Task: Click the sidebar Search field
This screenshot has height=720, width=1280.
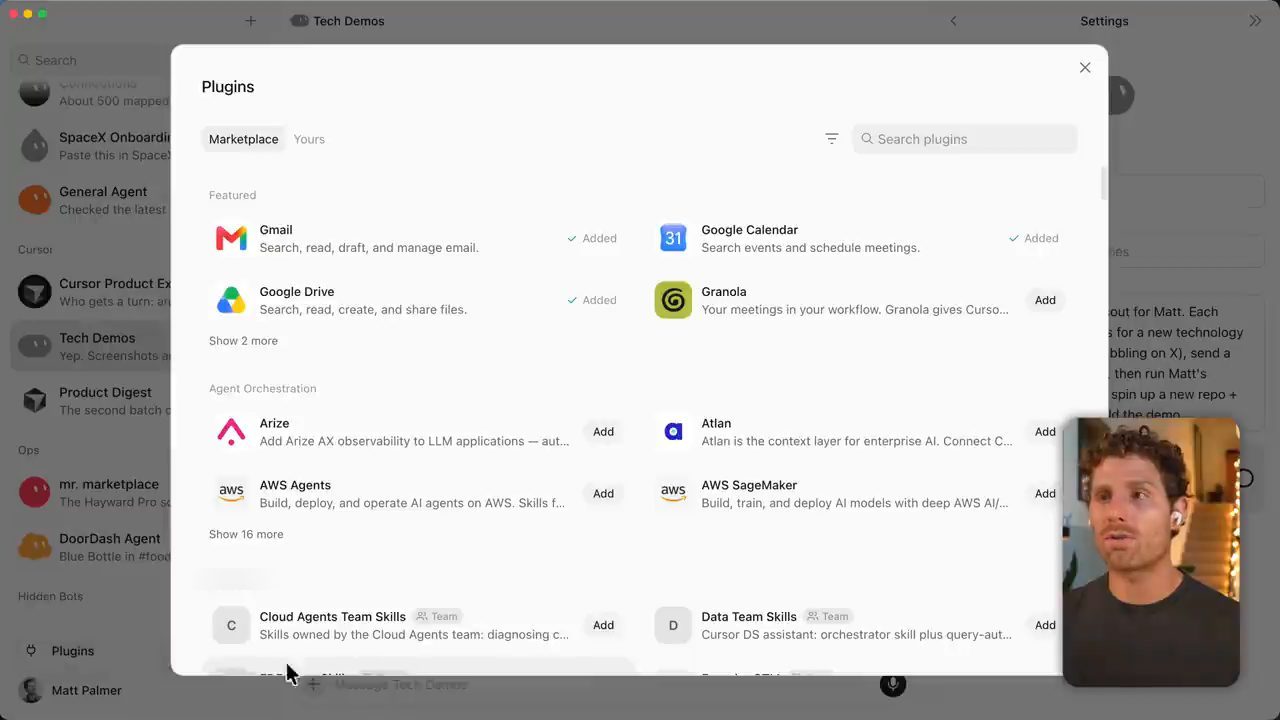Action: (92, 60)
